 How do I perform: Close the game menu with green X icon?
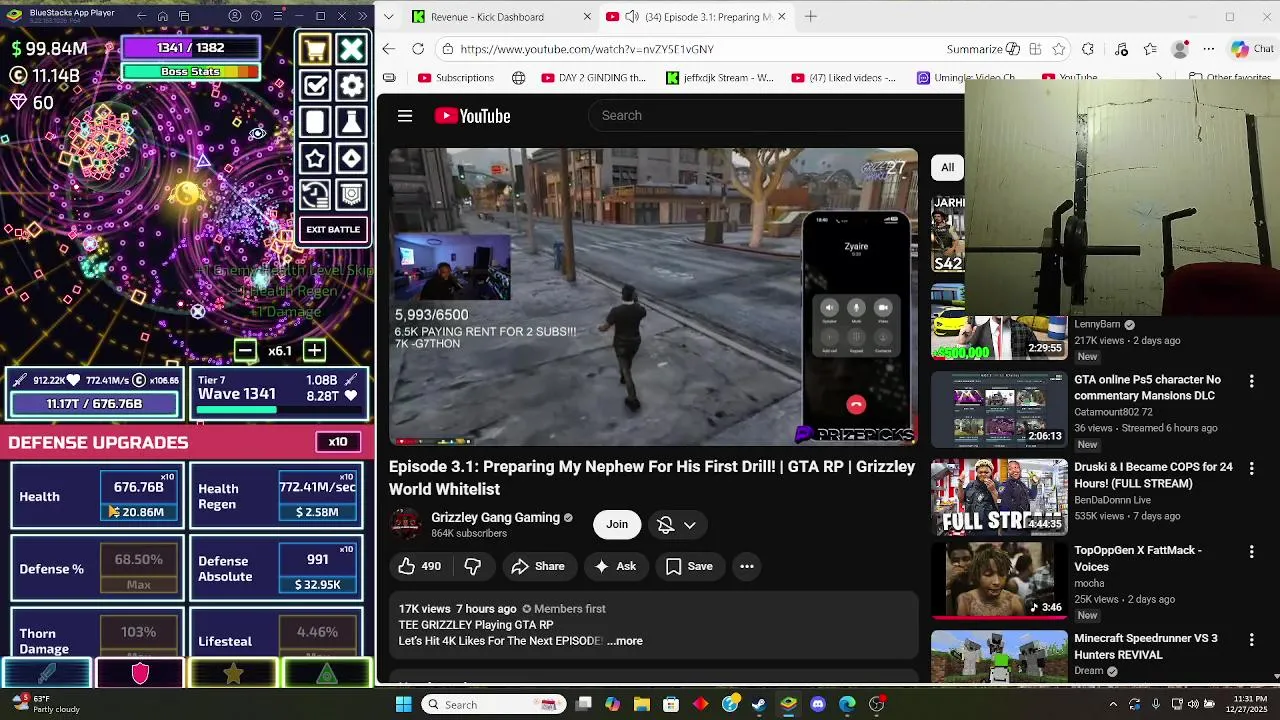(351, 50)
